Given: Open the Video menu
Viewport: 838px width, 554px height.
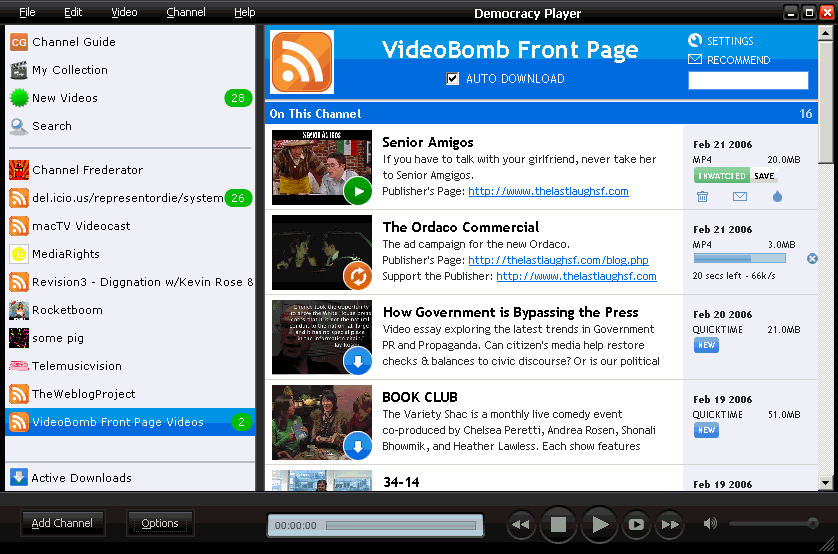Looking at the screenshot, I should coord(124,12).
